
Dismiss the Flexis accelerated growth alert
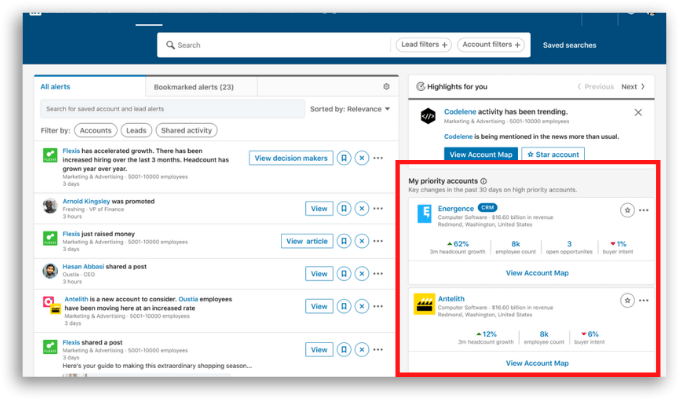(362, 158)
